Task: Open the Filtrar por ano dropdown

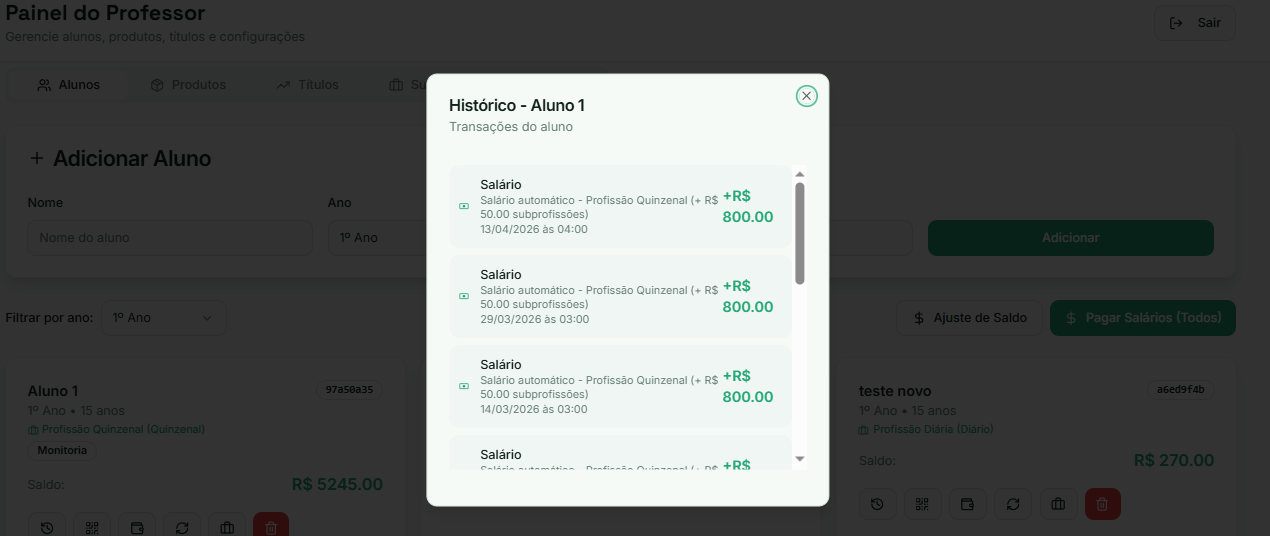Action: tap(163, 318)
